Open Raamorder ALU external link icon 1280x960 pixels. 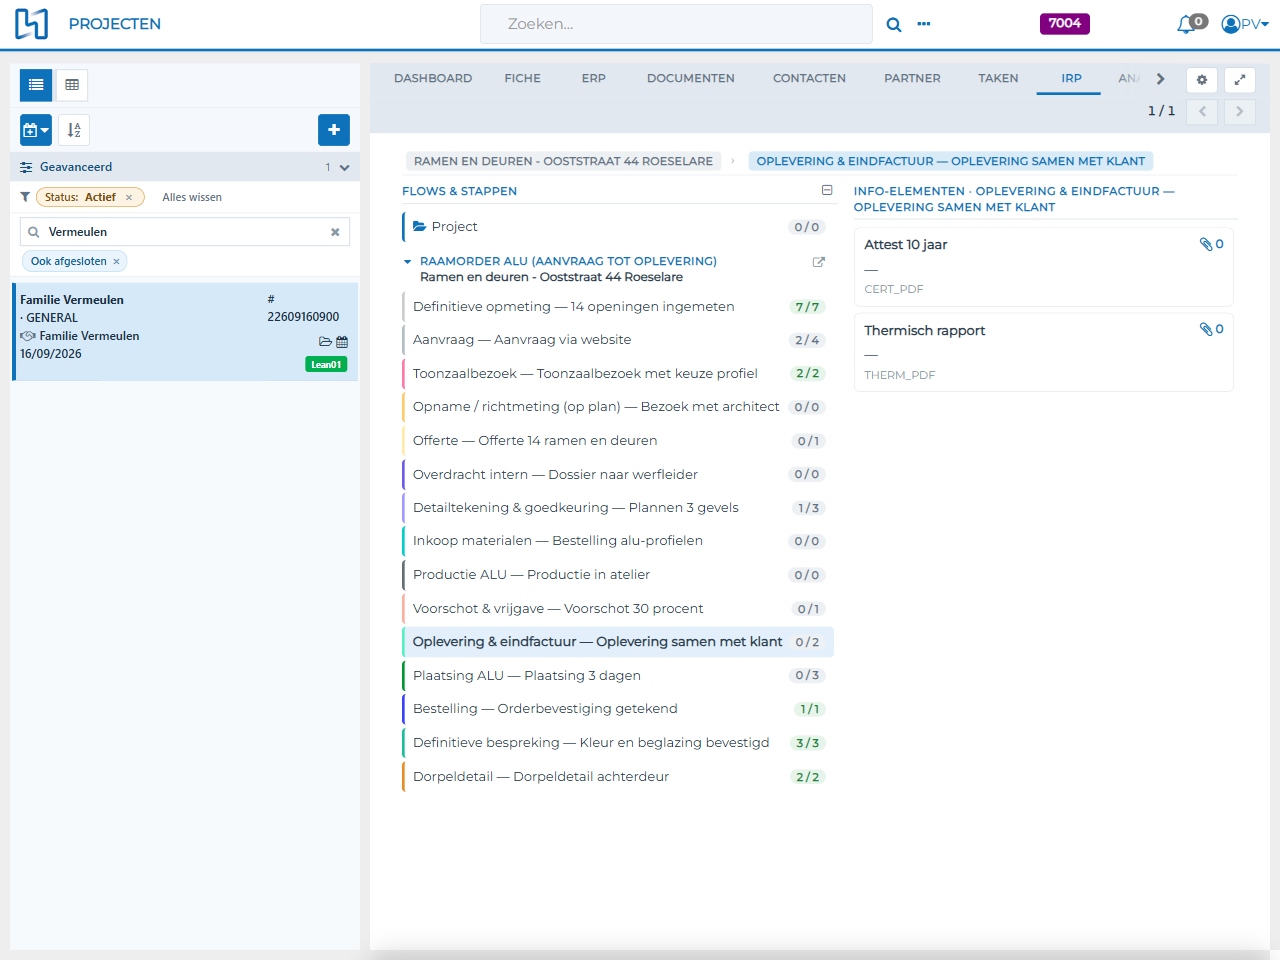pyautogui.click(x=819, y=262)
